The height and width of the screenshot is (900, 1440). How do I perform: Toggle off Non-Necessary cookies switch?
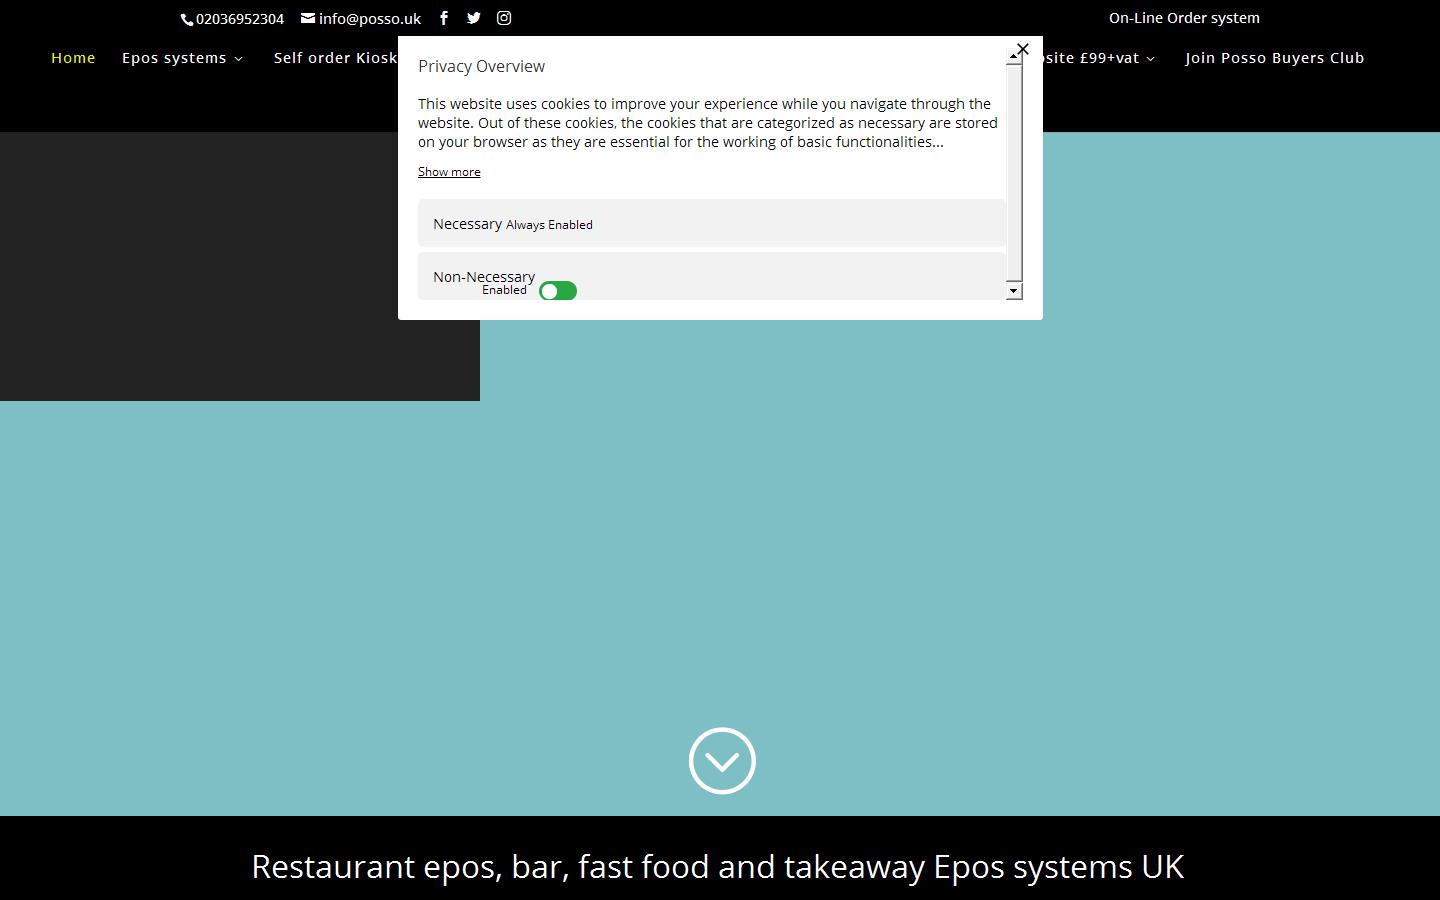558,291
